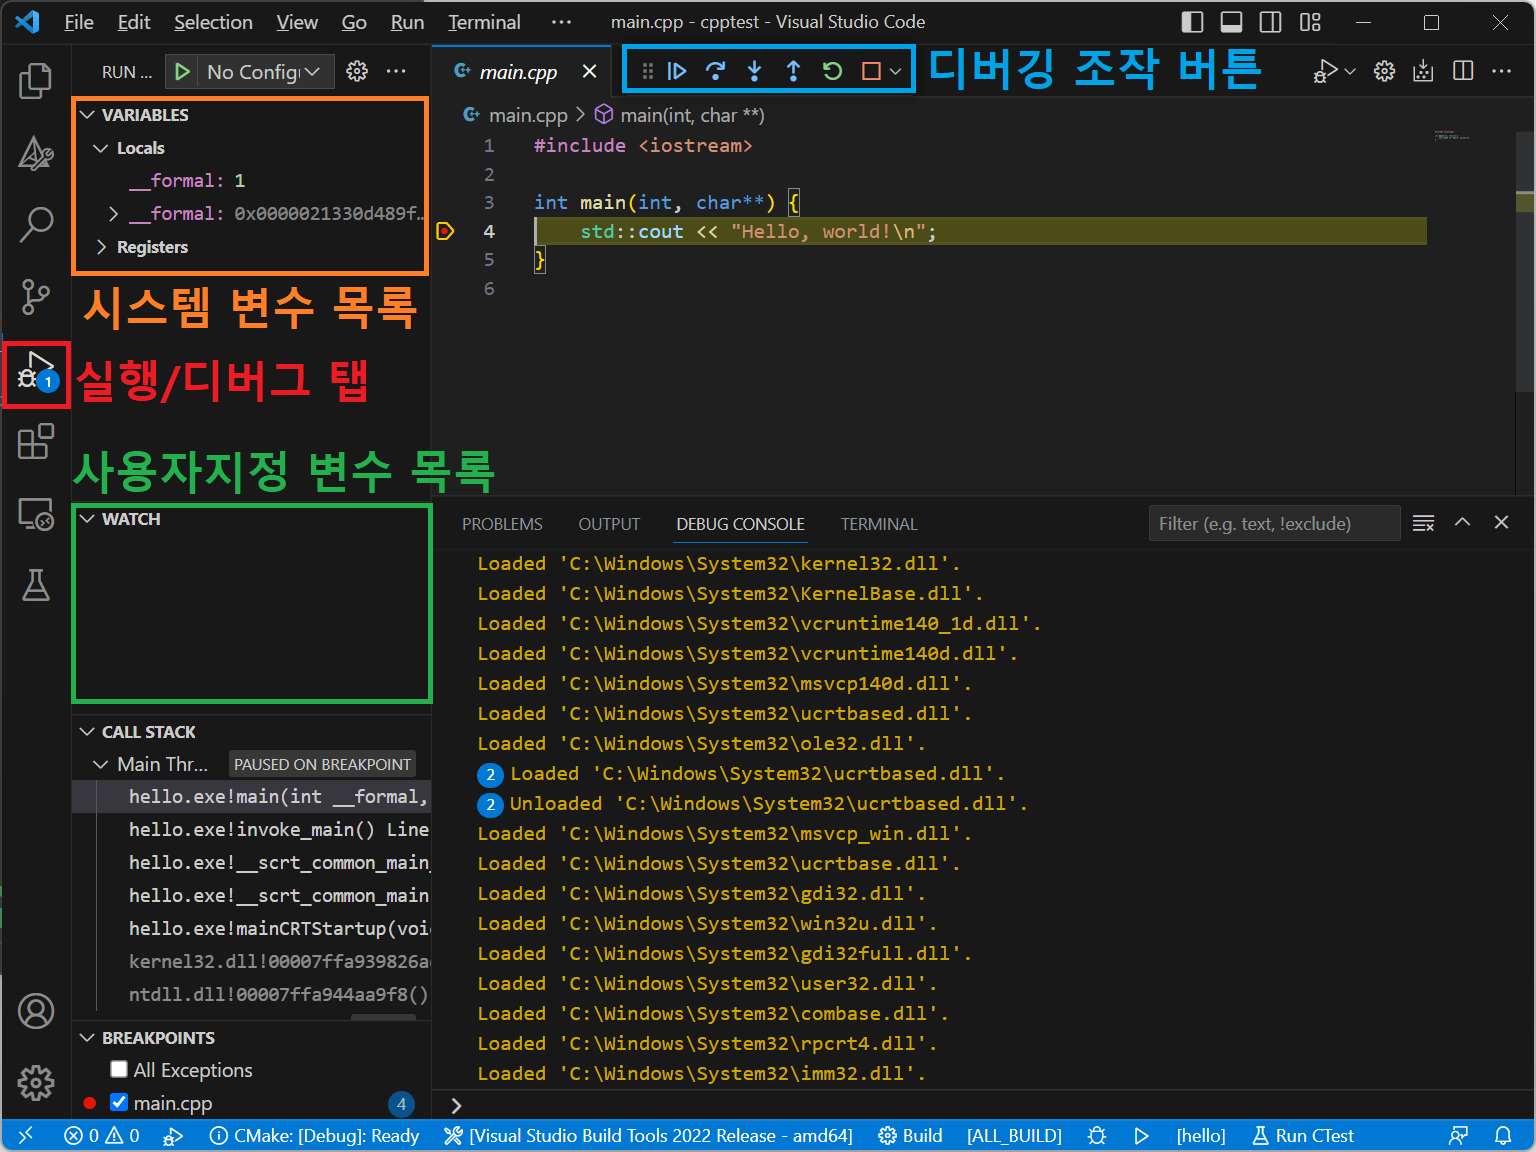This screenshot has width=1536, height=1152.
Task: Open the Source Control view
Action: click(x=36, y=296)
